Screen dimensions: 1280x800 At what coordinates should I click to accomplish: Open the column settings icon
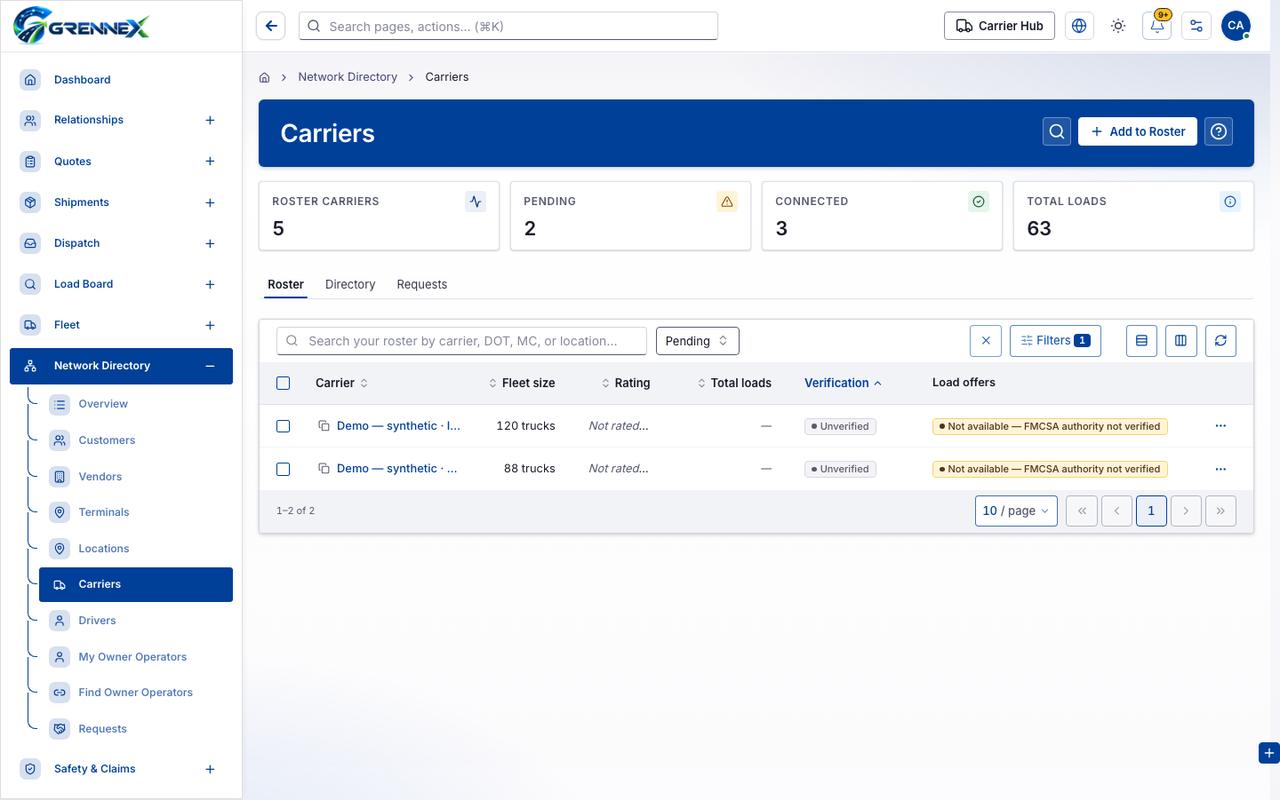(x=1181, y=341)
